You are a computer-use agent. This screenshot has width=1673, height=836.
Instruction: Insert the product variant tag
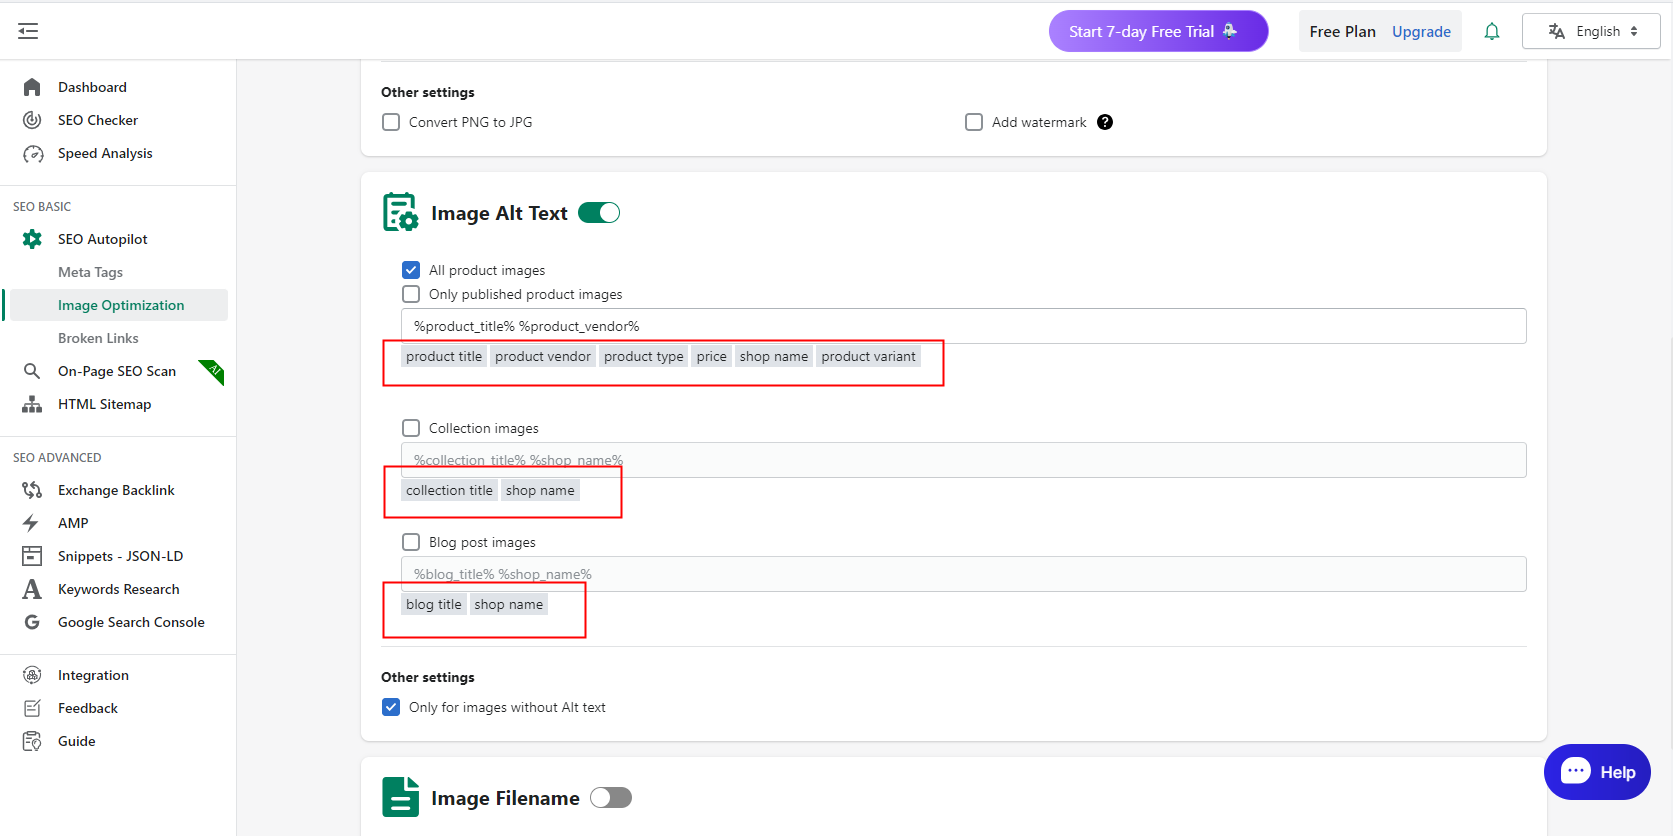[868, 356]
